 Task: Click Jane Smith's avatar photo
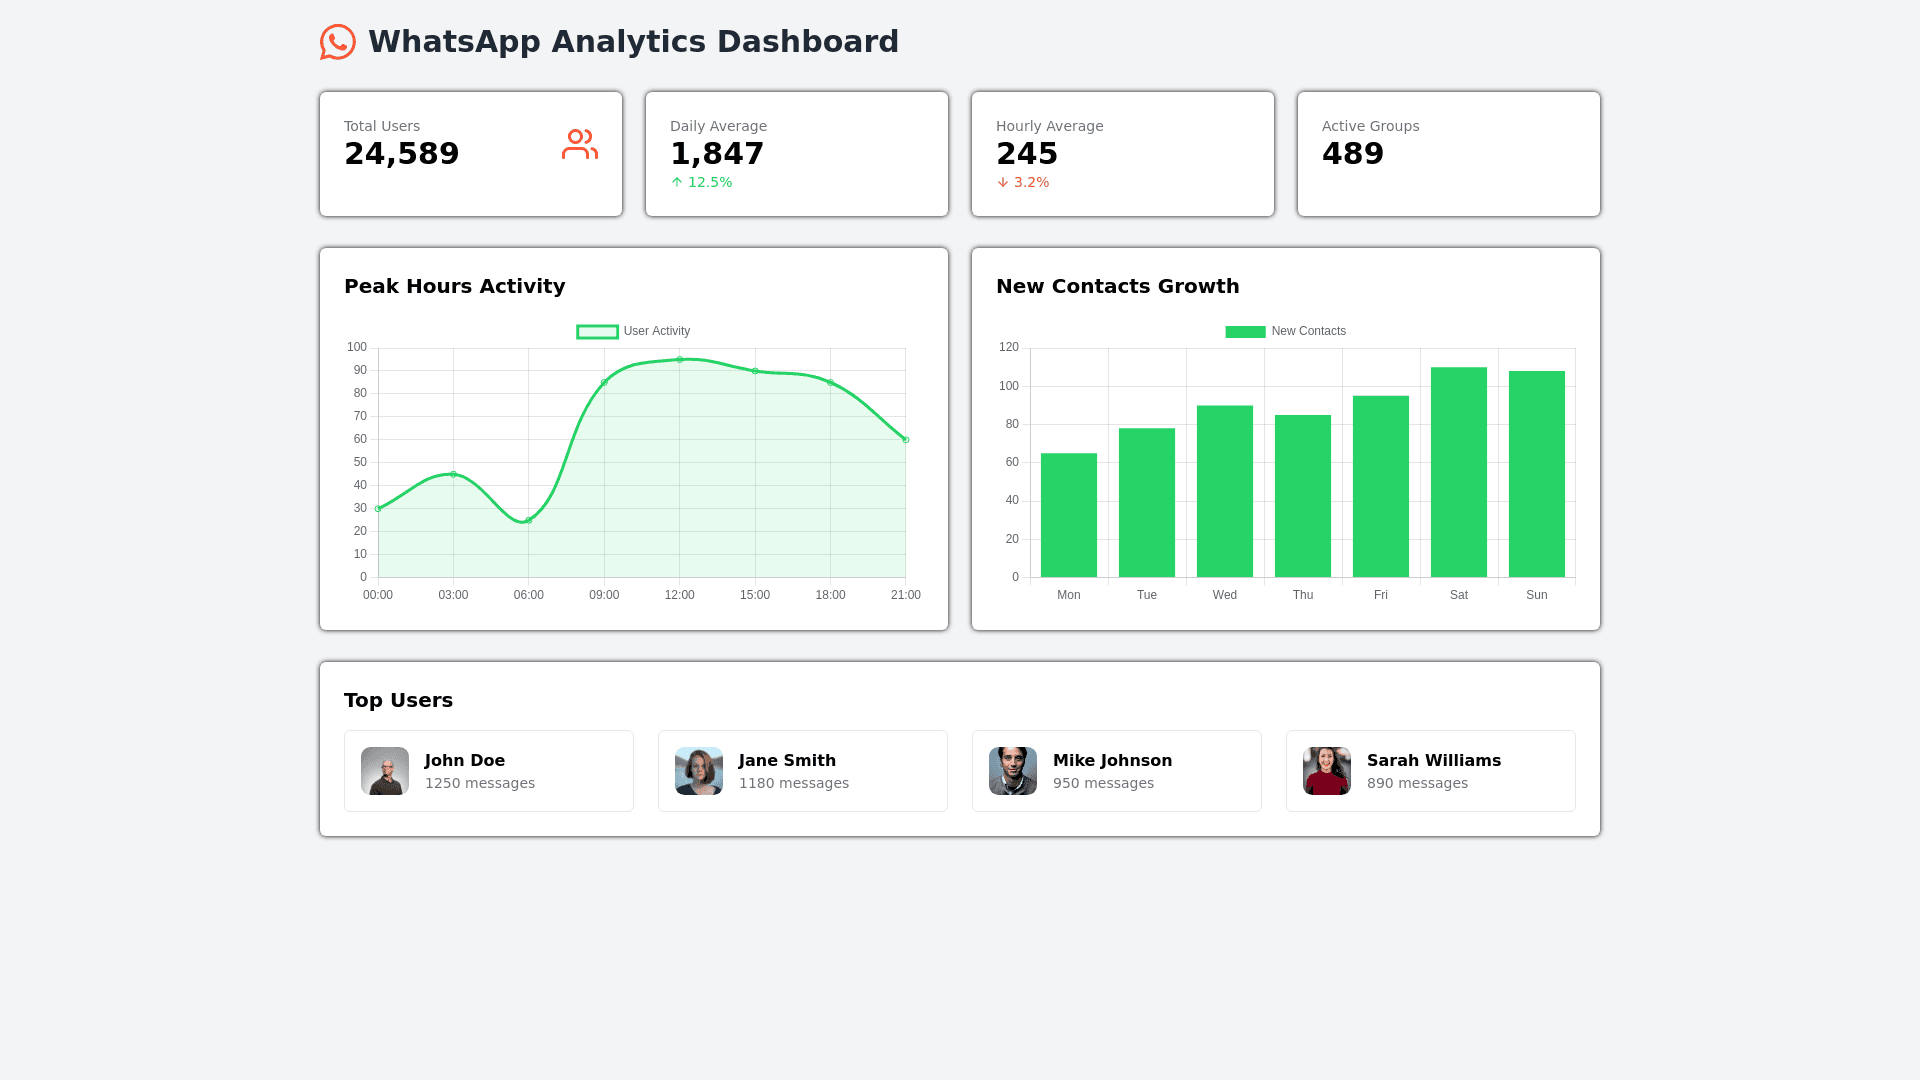tap(699, 771)
